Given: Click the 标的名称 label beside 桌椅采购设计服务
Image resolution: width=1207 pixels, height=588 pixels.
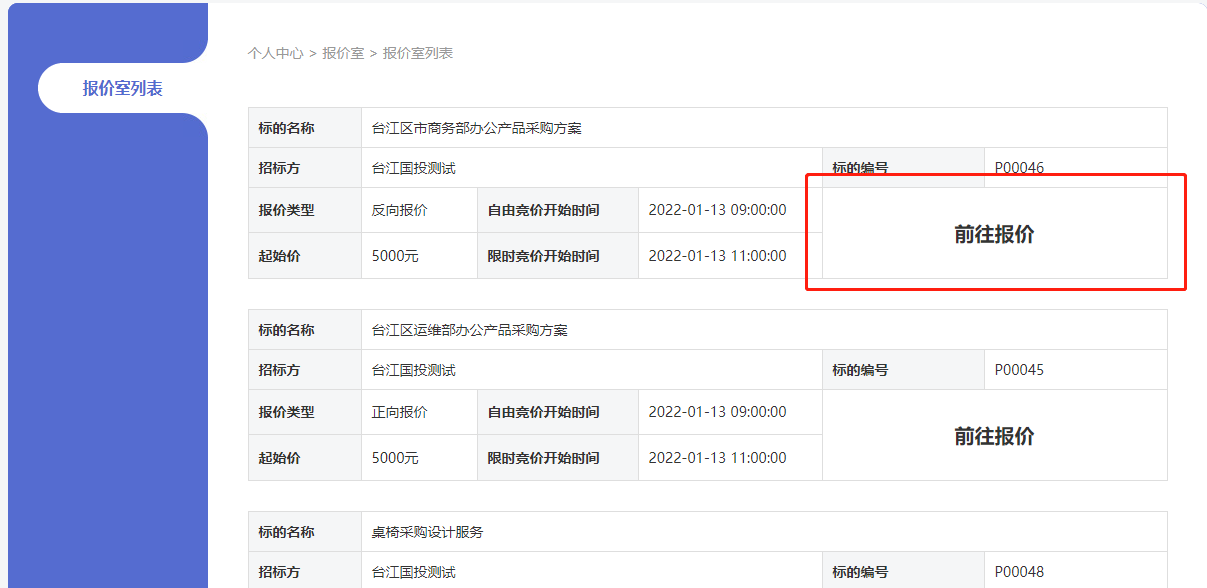Looking at the screenshot, I should coord(286,532).
